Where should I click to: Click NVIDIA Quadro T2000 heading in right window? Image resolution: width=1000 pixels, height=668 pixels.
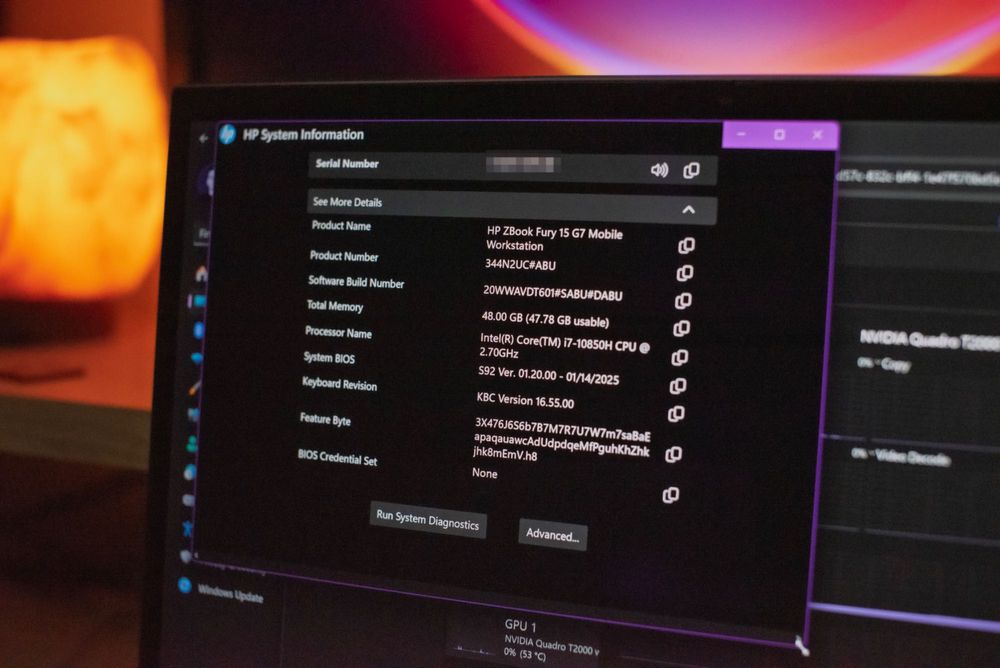929,341
